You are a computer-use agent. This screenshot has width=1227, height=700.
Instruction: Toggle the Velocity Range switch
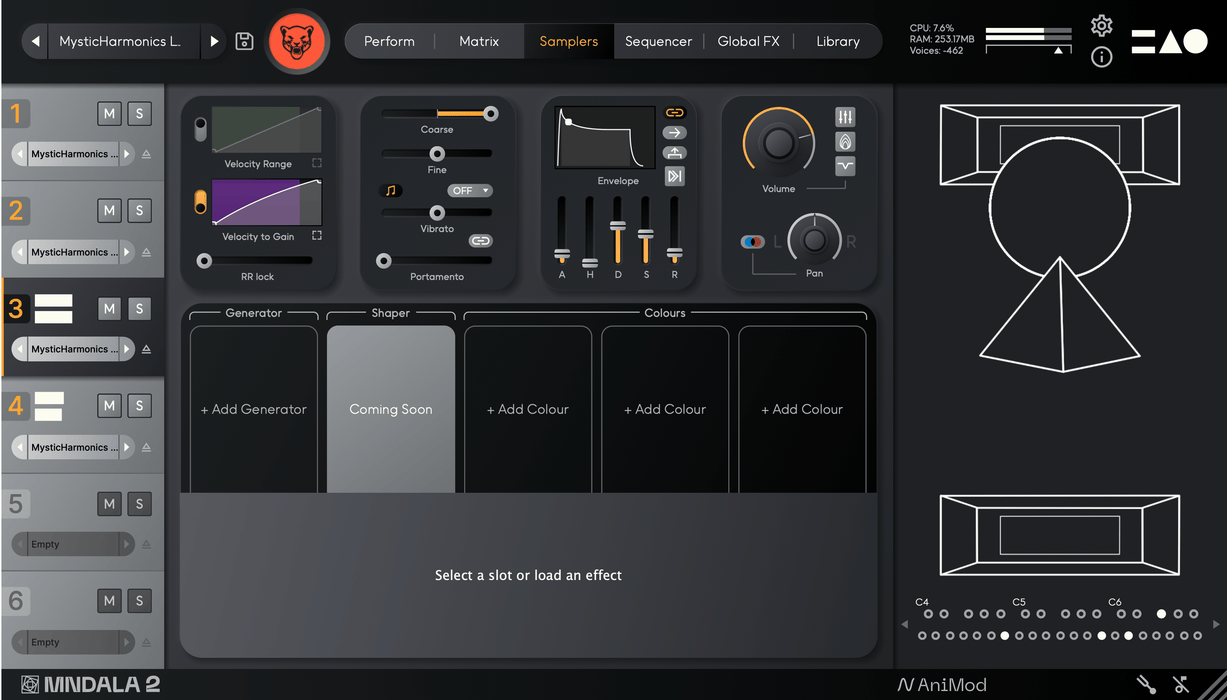click(x=201, y=129)
